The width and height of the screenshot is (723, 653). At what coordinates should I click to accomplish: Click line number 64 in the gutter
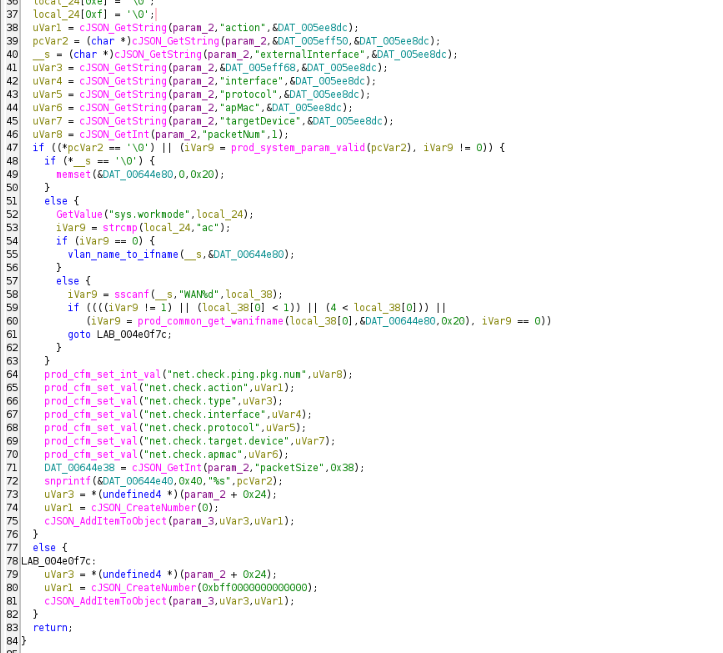(x=12, y=375)
